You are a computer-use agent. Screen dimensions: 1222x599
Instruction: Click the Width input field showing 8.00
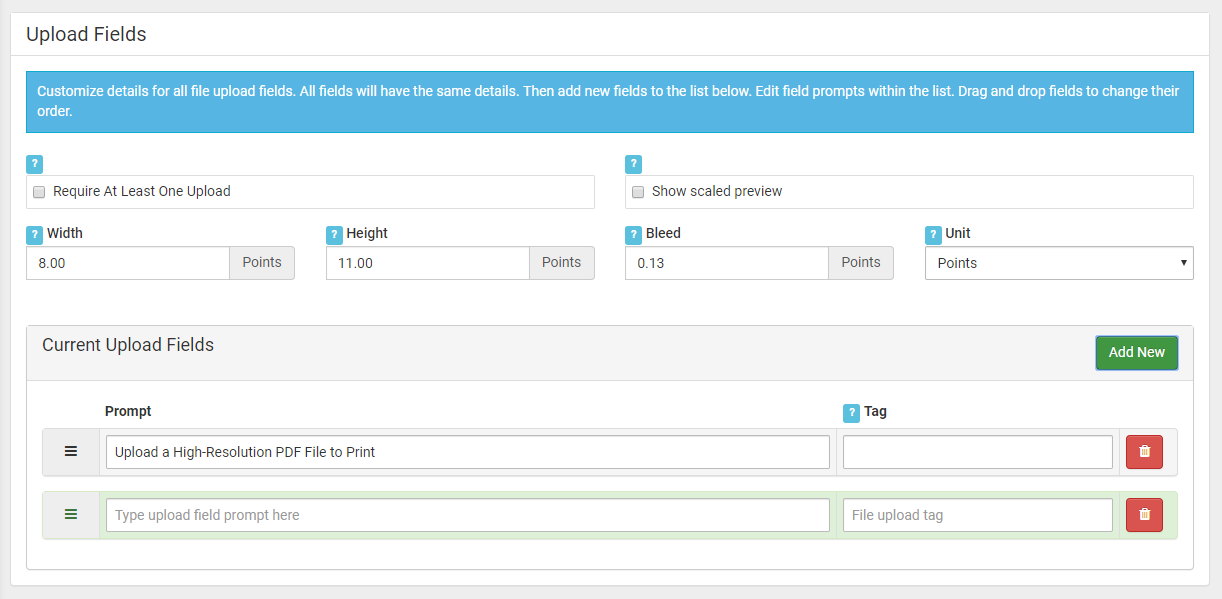click(x=128, y=263)
